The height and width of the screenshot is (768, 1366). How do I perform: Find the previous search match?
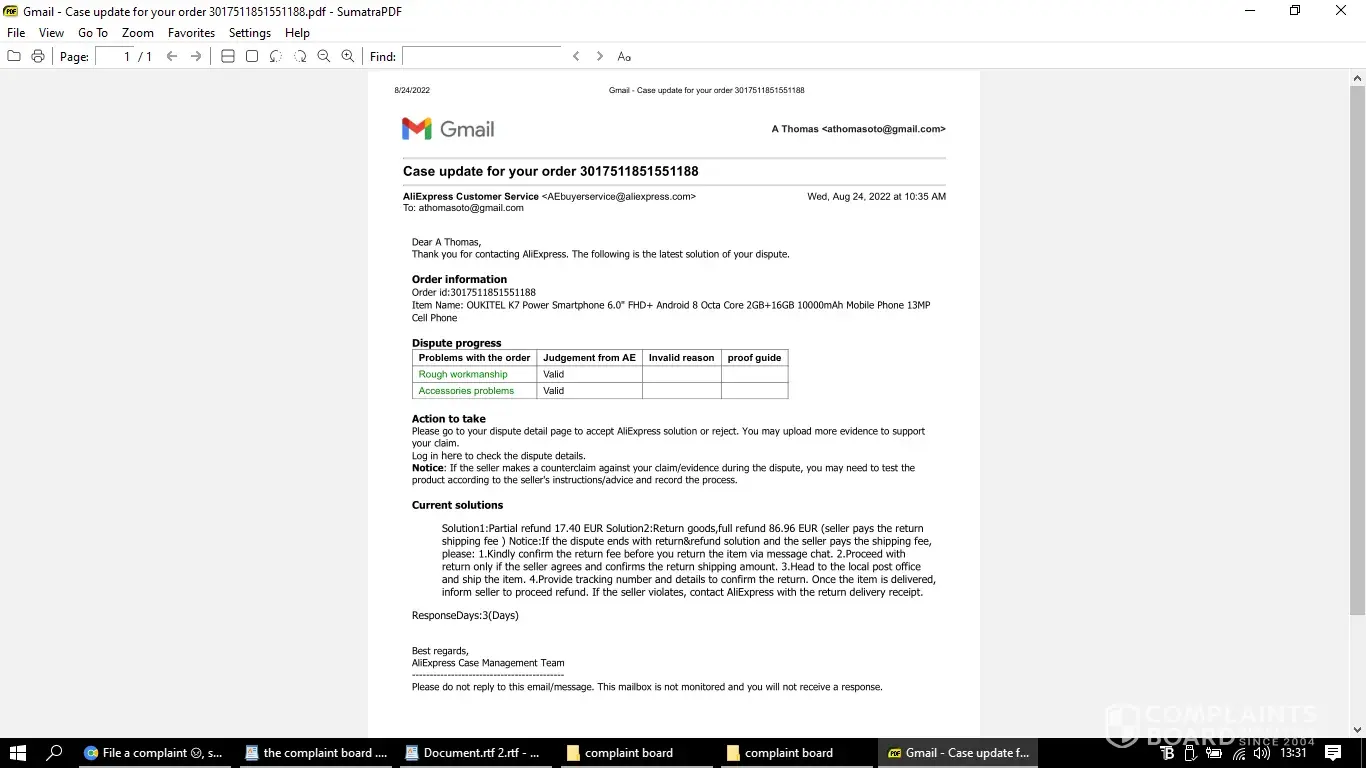576,57
